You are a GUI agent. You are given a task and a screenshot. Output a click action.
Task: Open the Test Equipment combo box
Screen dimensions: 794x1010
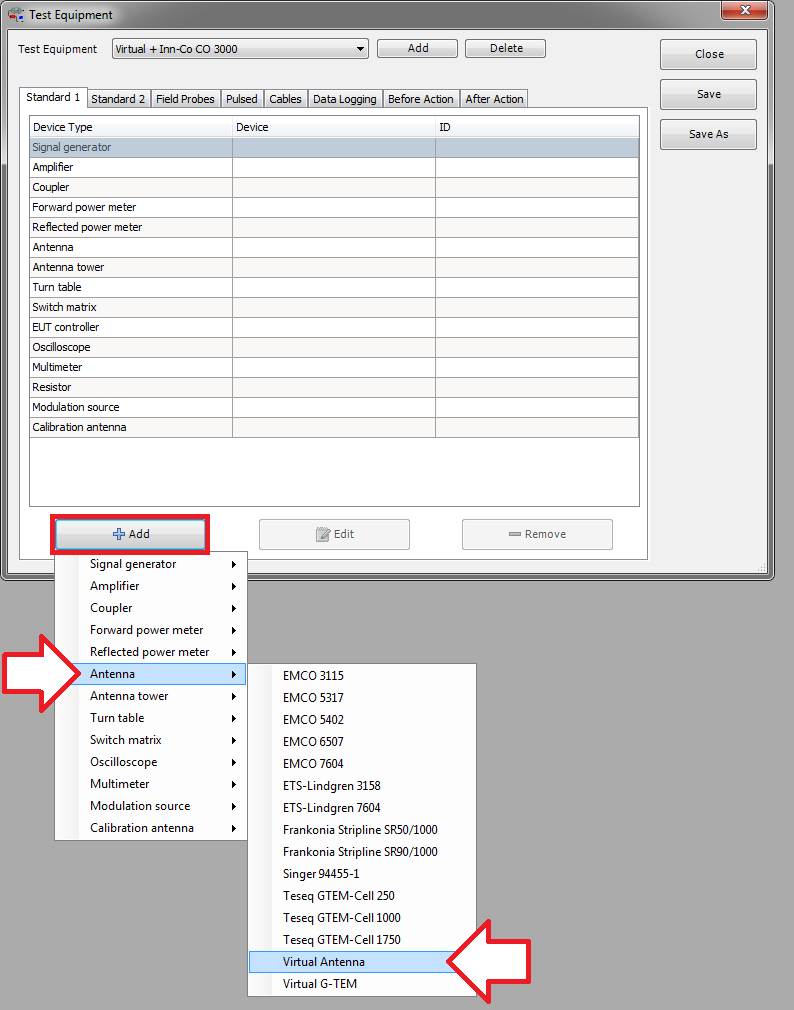click(x=240, y=49)
